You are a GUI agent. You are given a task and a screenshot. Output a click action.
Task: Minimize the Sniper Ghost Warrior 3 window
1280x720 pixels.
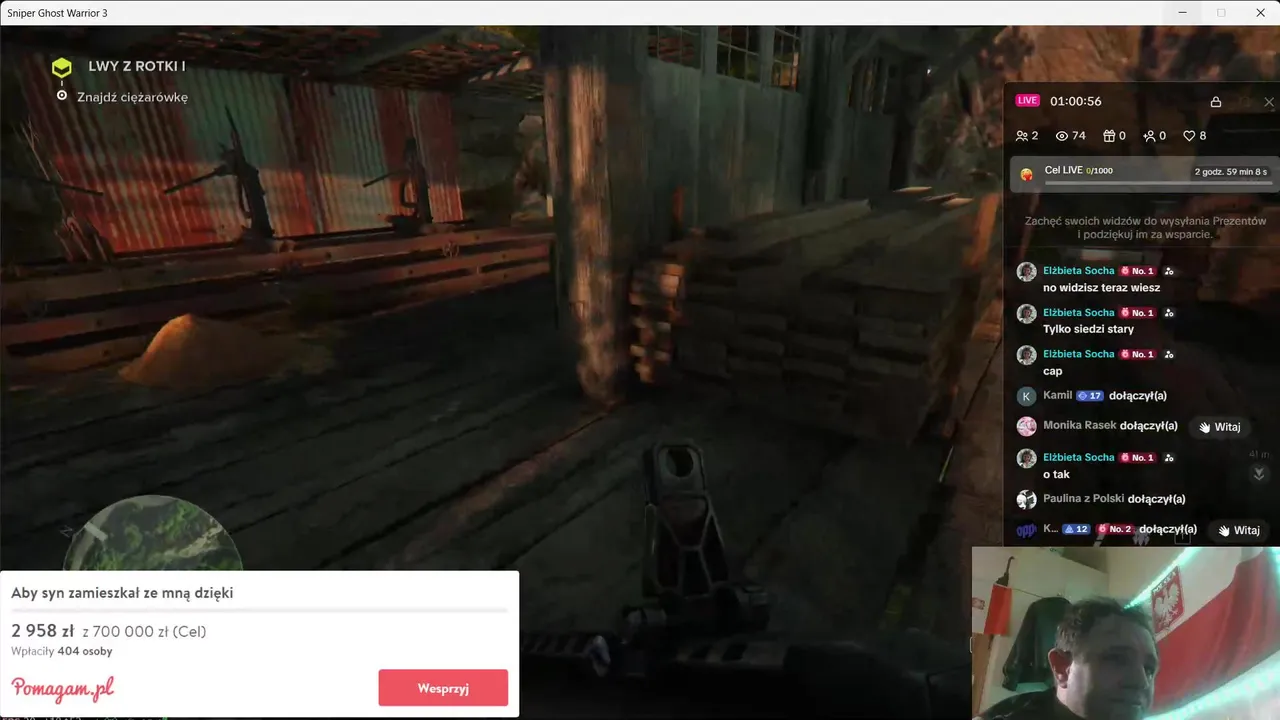(x=1183, y=13)
